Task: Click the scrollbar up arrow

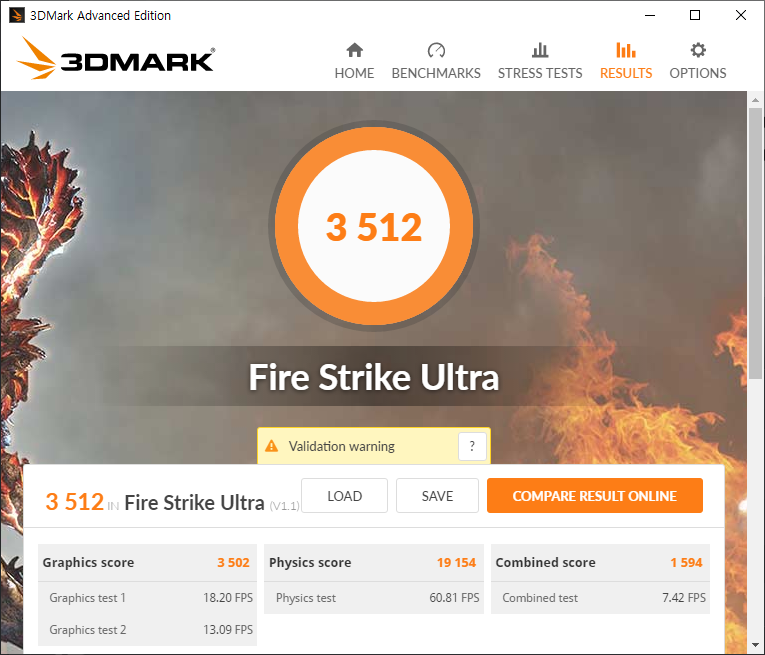Action: pos(755,100)
